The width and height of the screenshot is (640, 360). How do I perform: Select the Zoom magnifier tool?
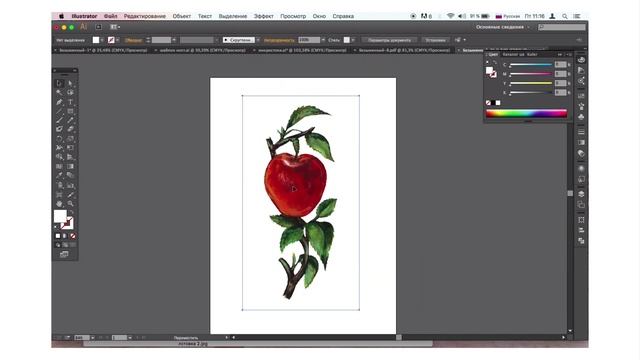click(70, 204)
